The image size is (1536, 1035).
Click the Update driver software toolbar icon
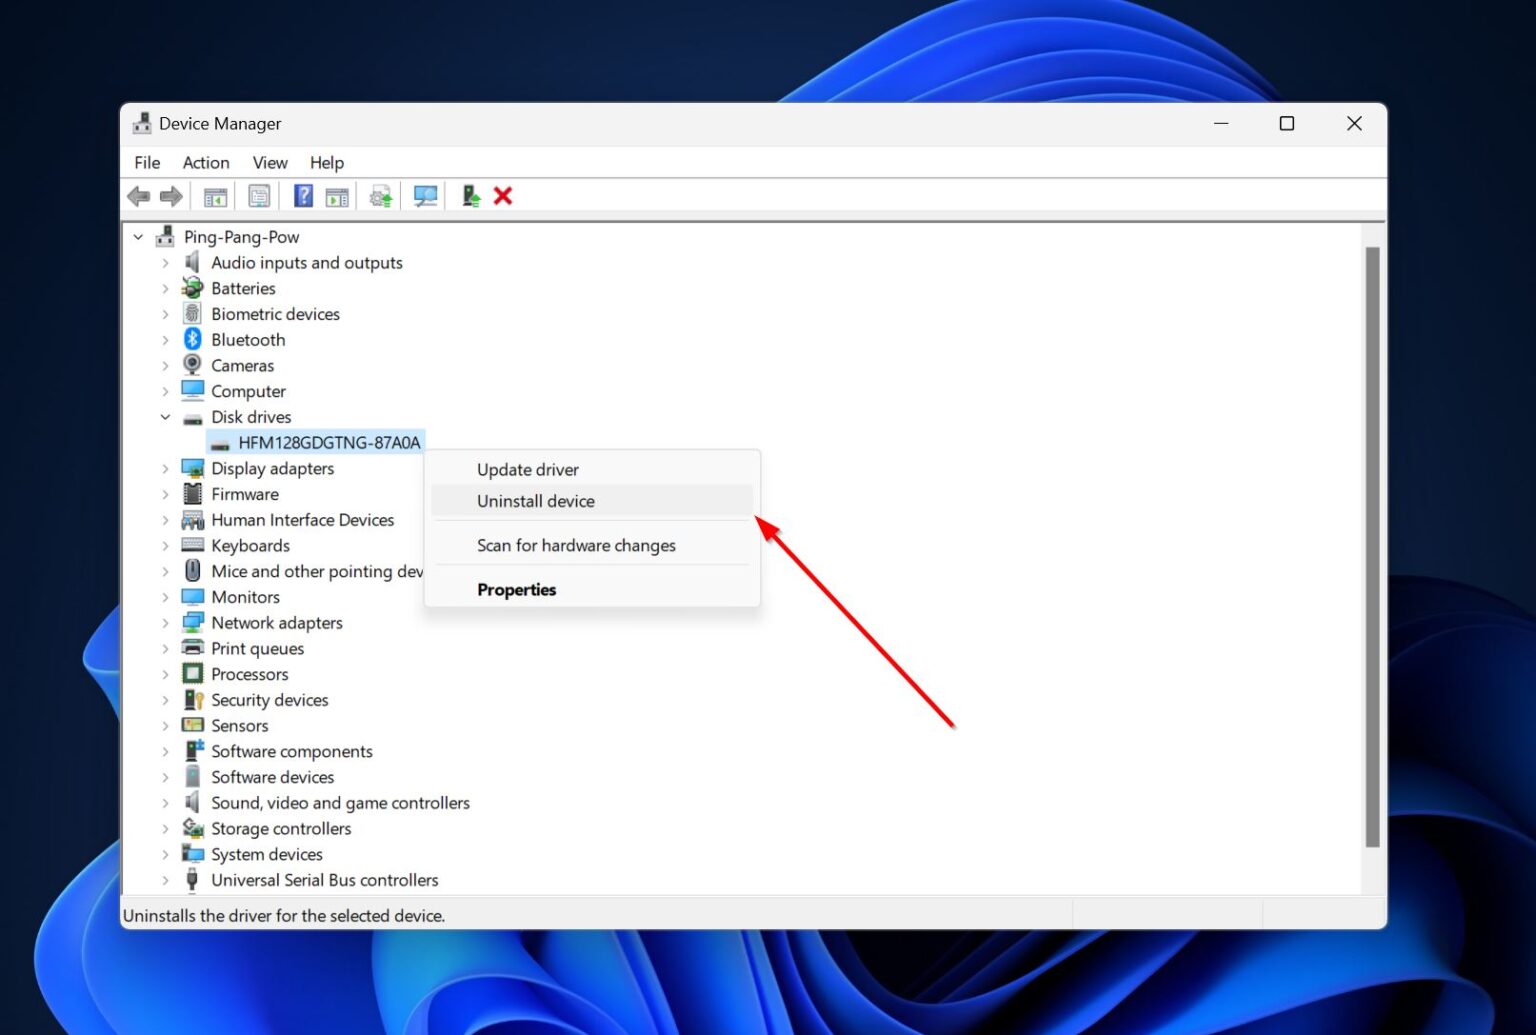[380, 195]
